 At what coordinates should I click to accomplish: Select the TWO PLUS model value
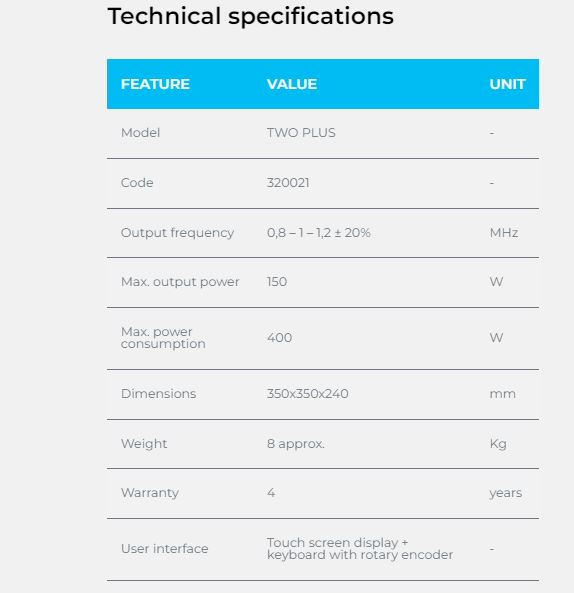301,133
